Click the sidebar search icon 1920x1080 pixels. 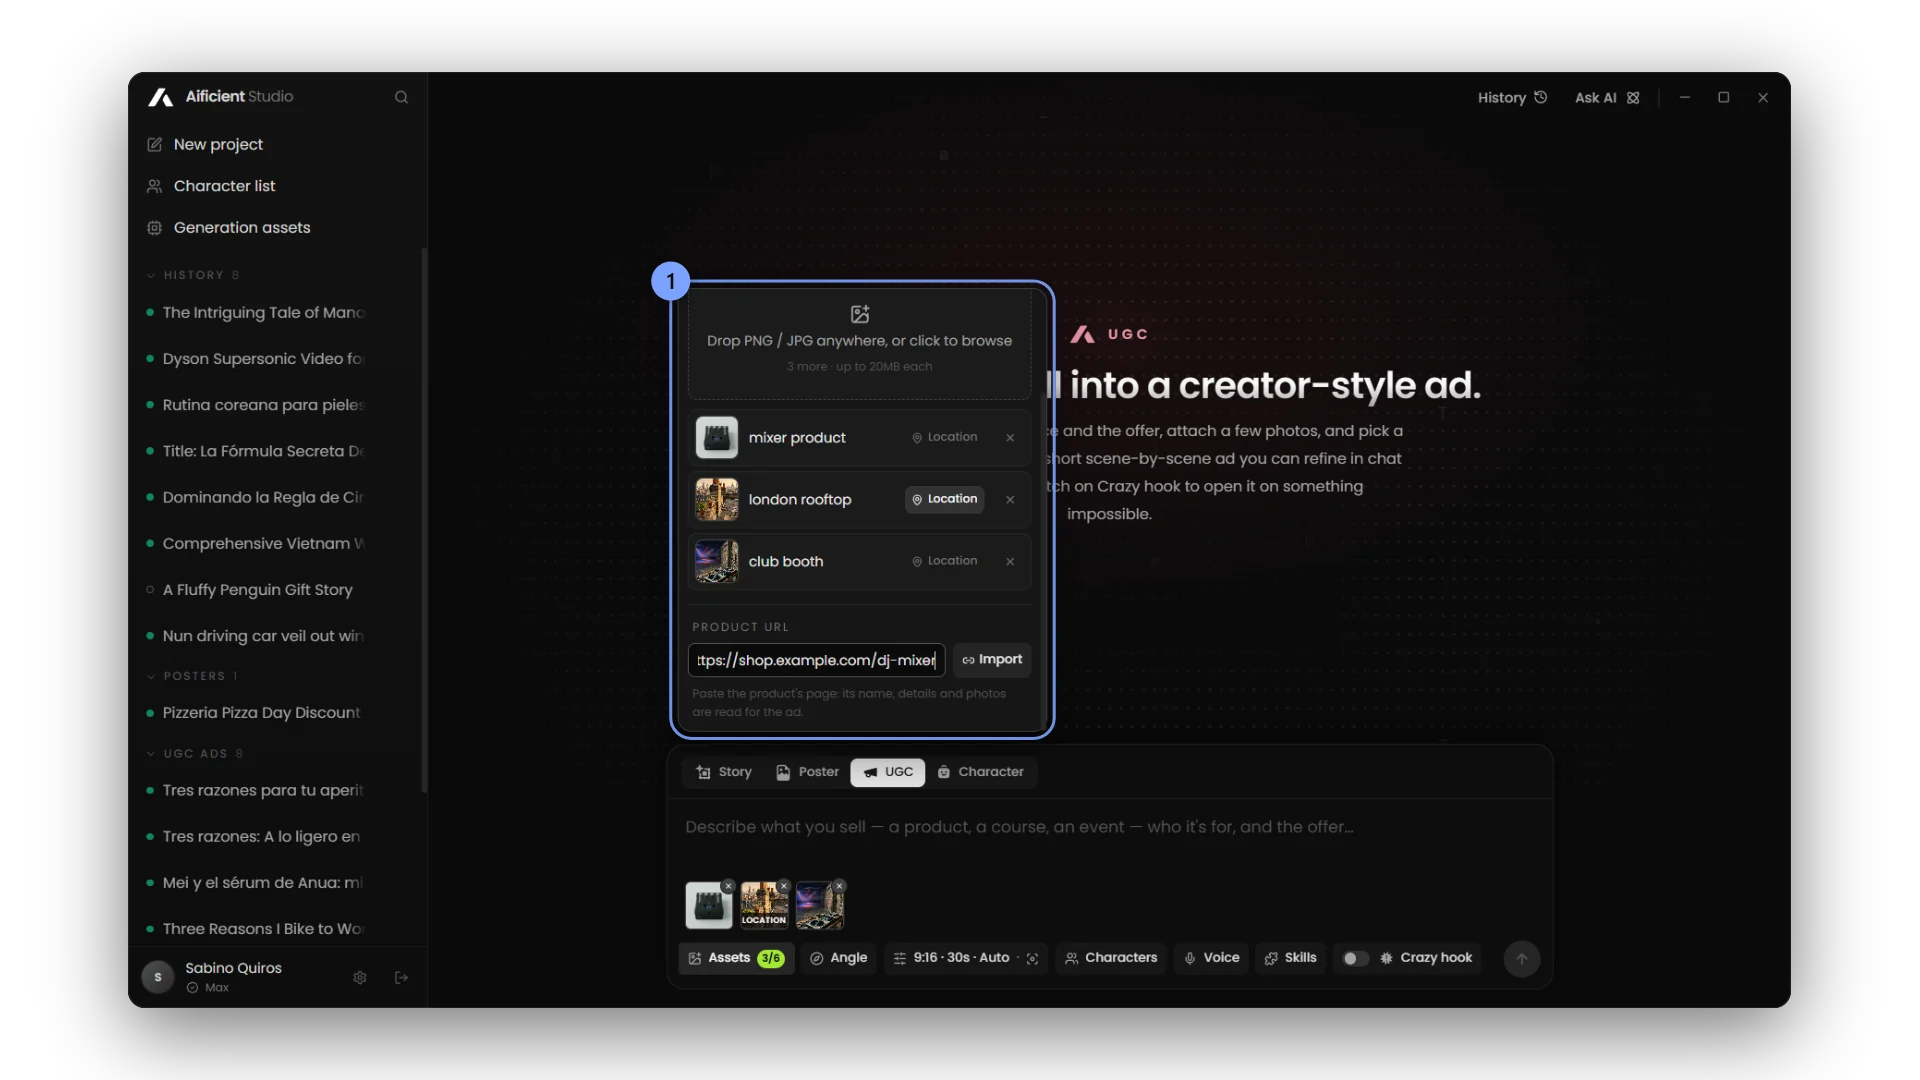(401, 97)
